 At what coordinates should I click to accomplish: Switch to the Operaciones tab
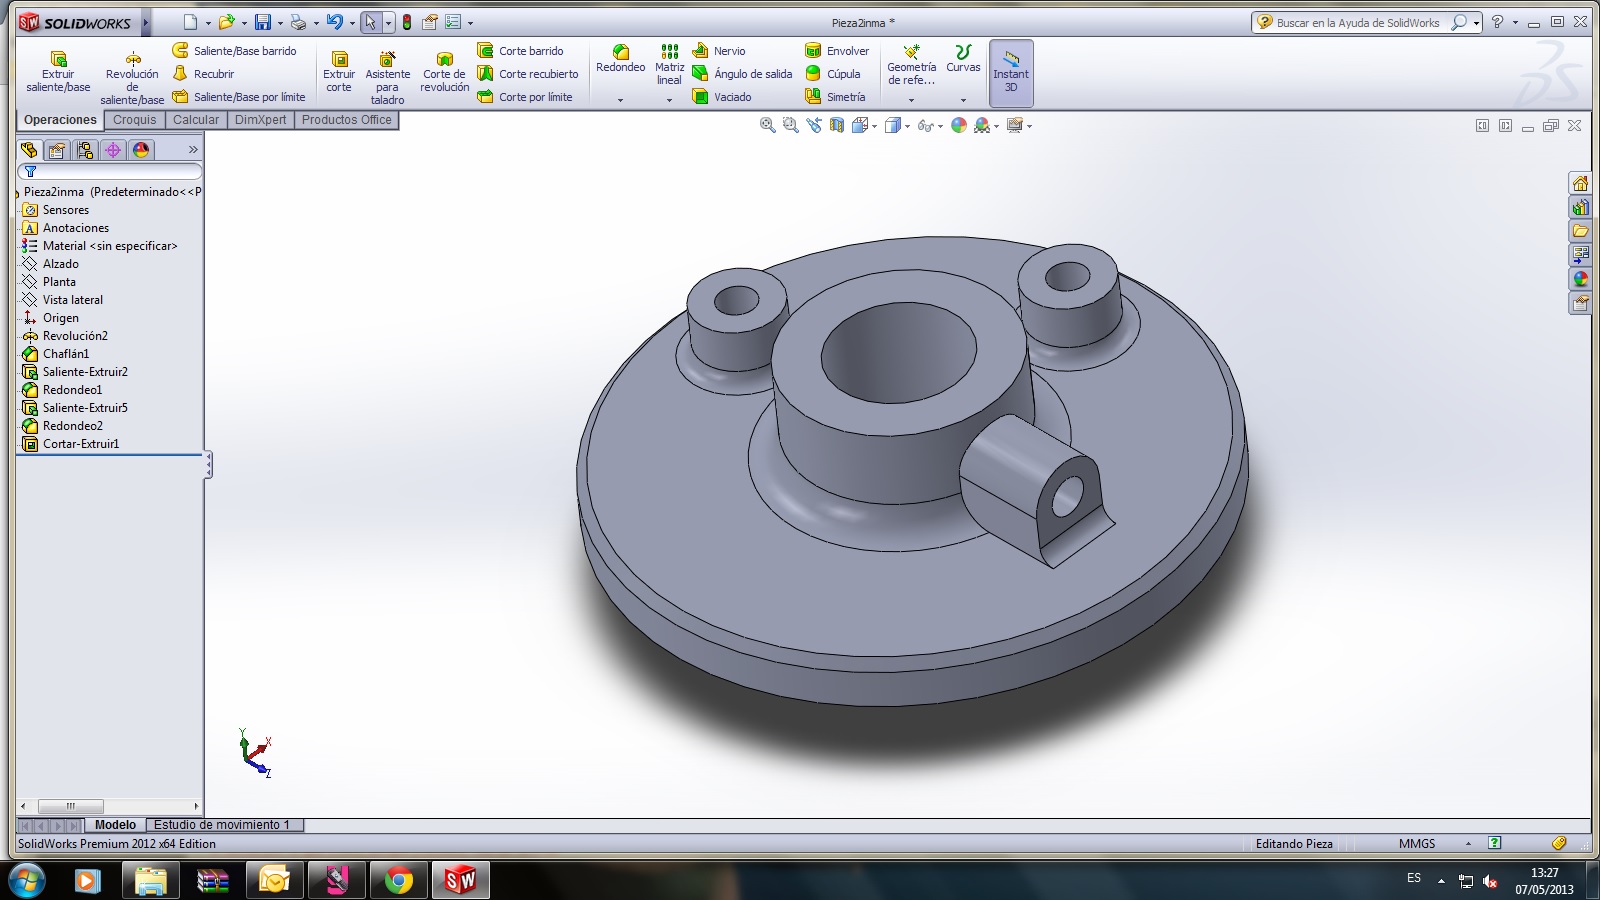(60, 120)
